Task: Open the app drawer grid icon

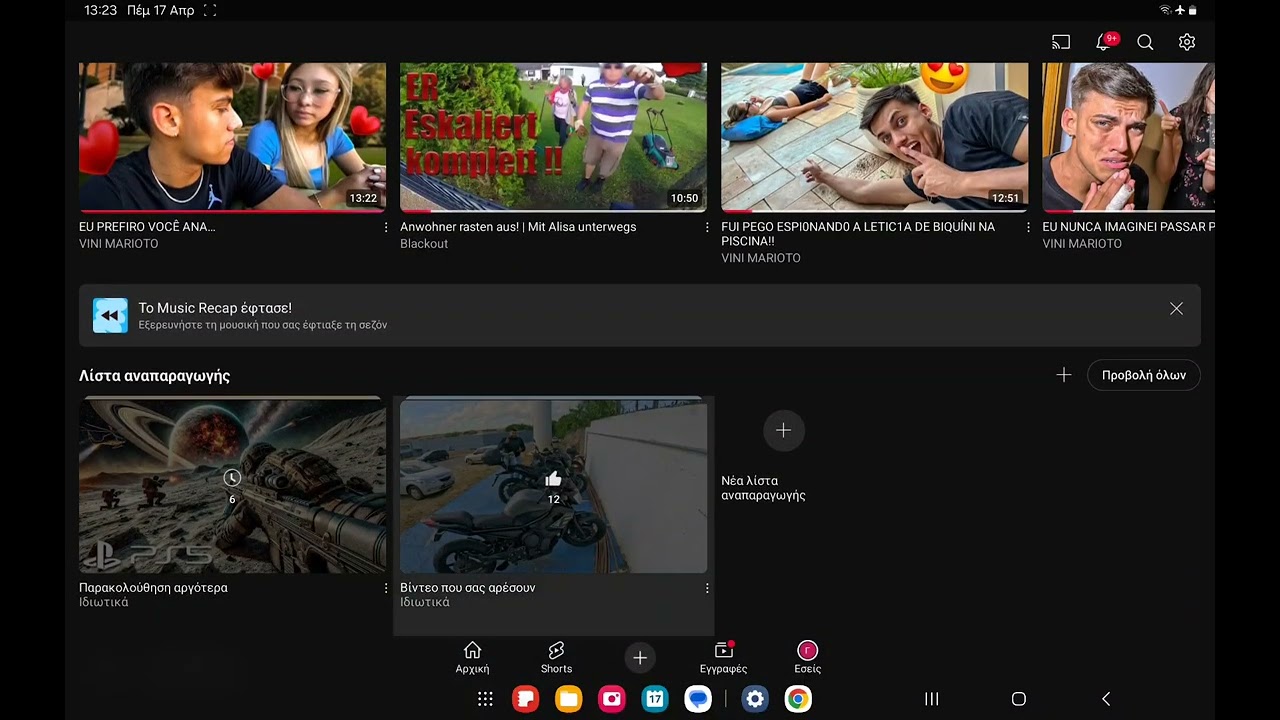Action: (485, 699)
